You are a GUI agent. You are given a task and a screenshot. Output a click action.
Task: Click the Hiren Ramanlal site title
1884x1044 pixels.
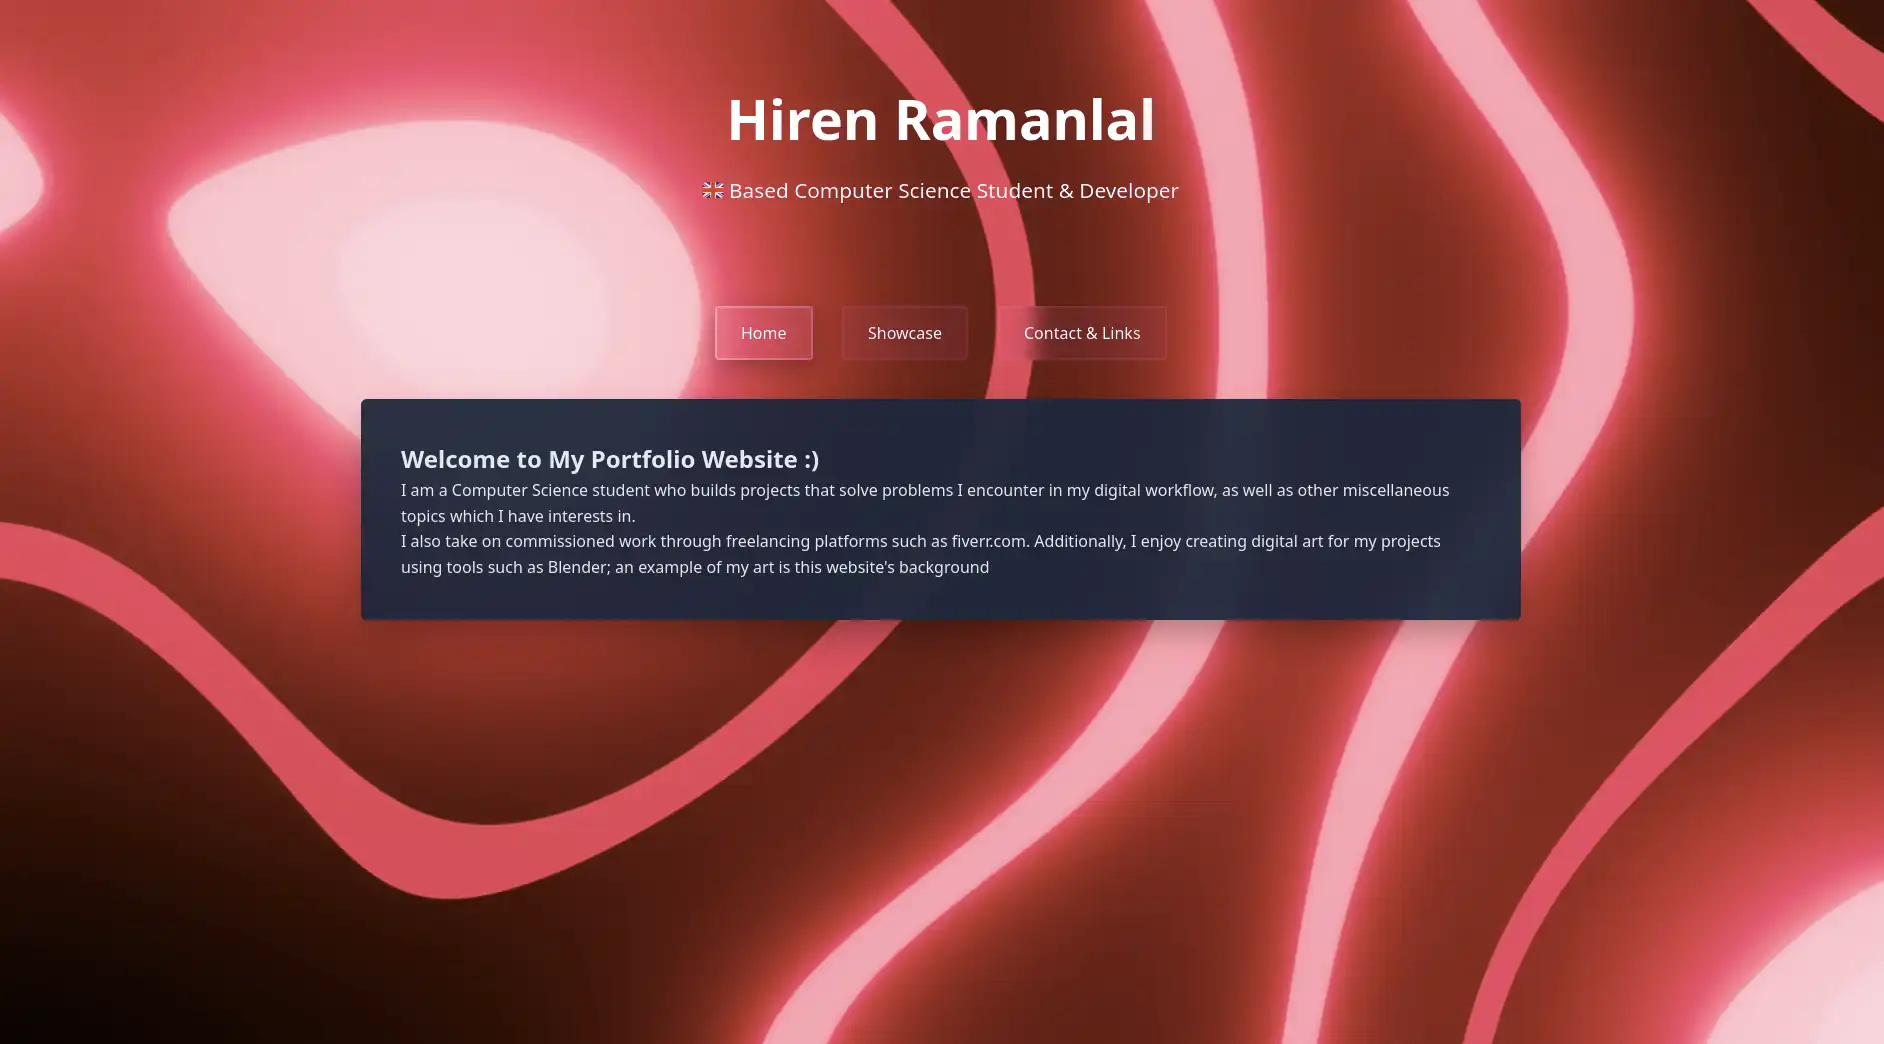pos(941,120)
